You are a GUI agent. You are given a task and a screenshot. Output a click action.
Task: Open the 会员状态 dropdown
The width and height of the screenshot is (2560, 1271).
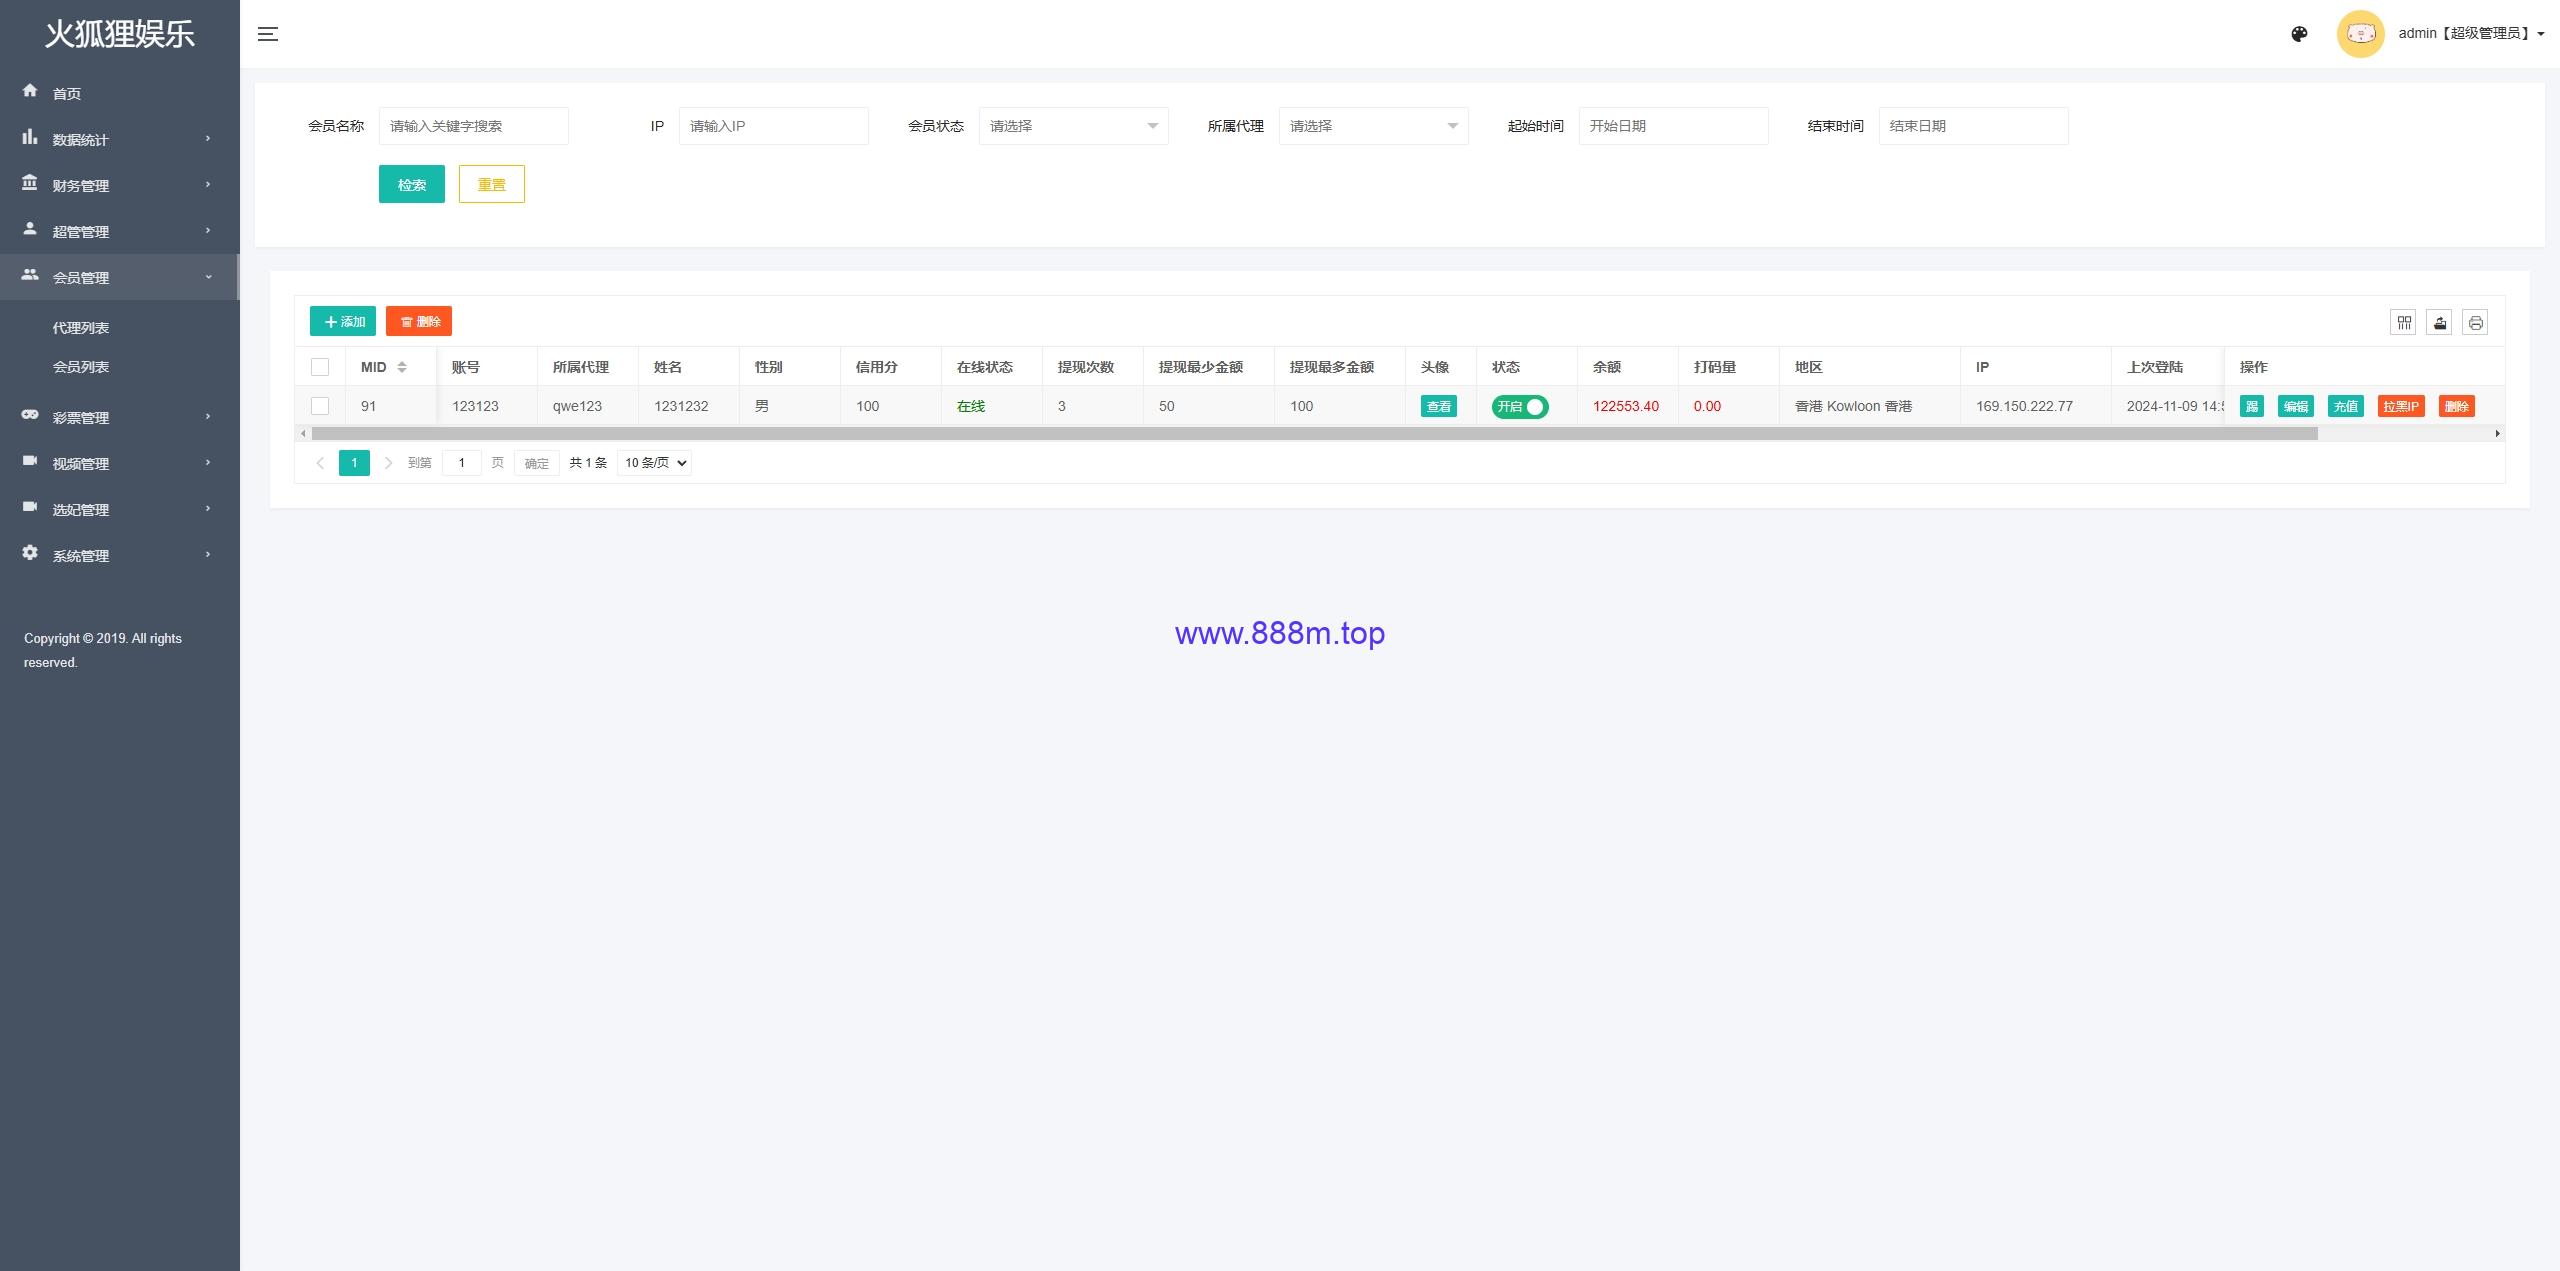(1073, 126)
